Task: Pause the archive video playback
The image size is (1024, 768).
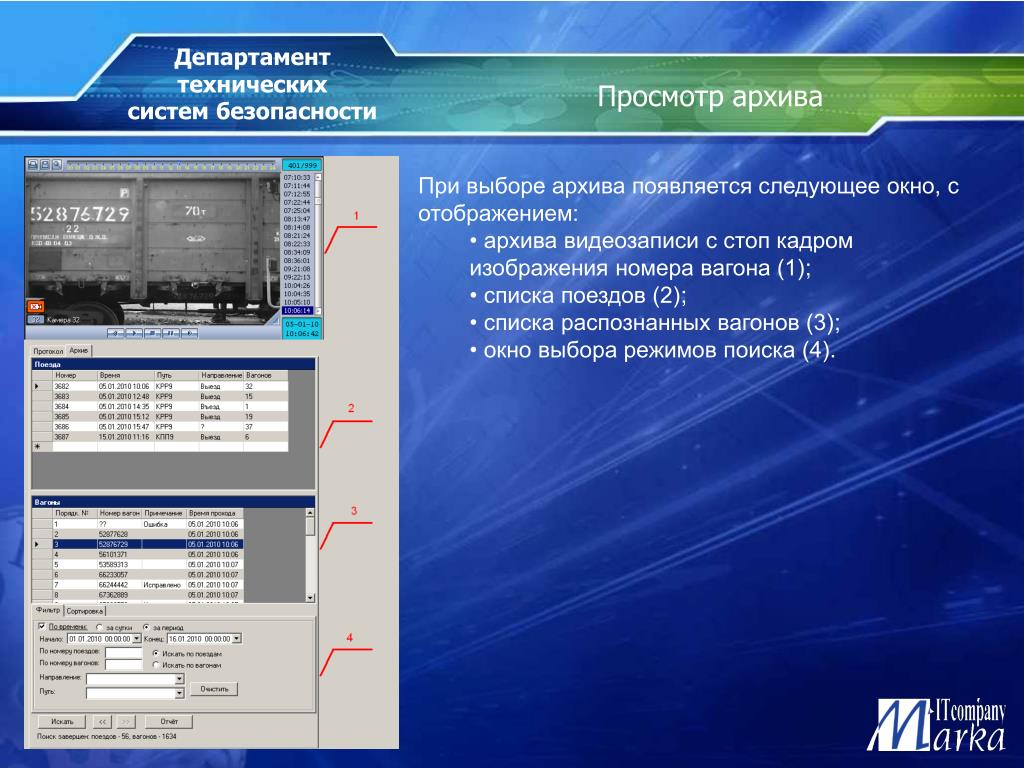Action: tap(171, 333)
